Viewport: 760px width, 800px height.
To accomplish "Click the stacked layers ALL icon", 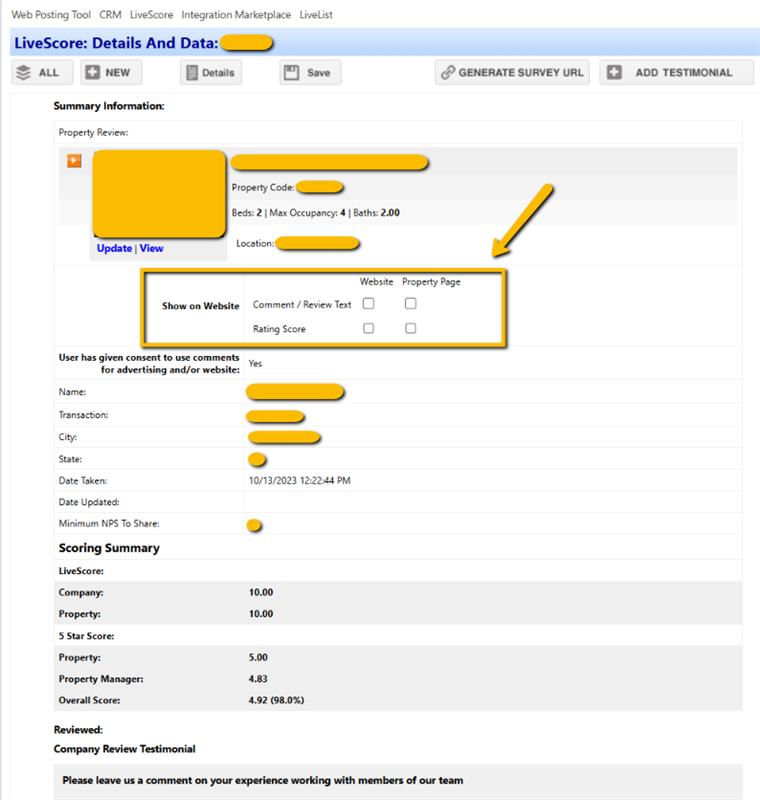I will pos(24,73).
